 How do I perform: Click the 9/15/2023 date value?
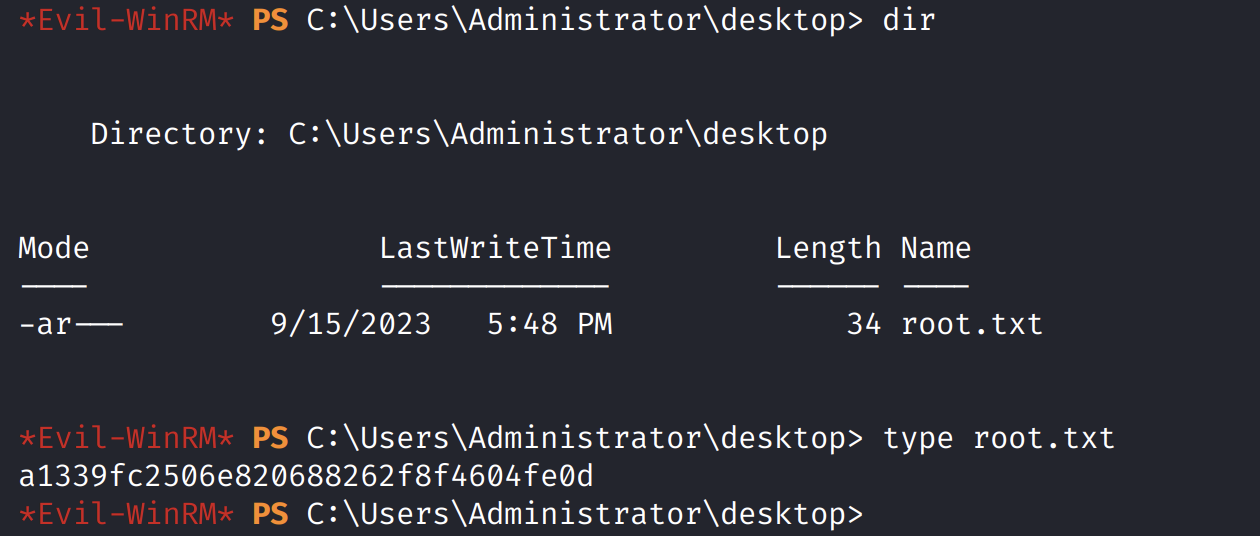pyautogui.click(x=351, y=324)
